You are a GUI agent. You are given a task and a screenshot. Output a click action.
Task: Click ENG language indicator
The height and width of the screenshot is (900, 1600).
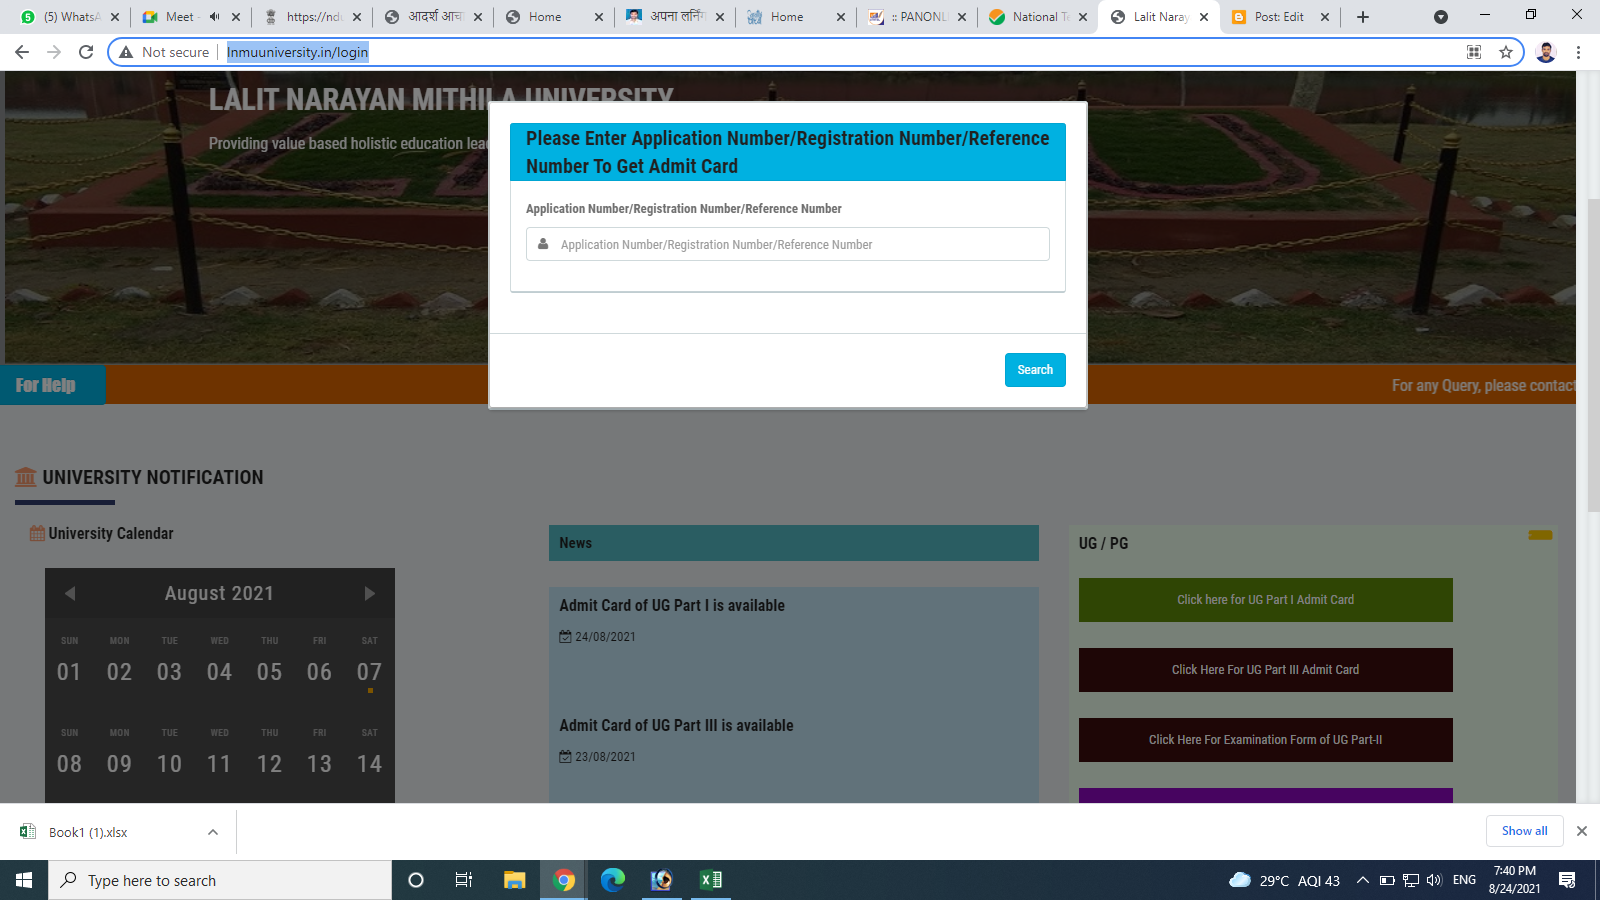pyautogui.click(x=1464, y=880)
